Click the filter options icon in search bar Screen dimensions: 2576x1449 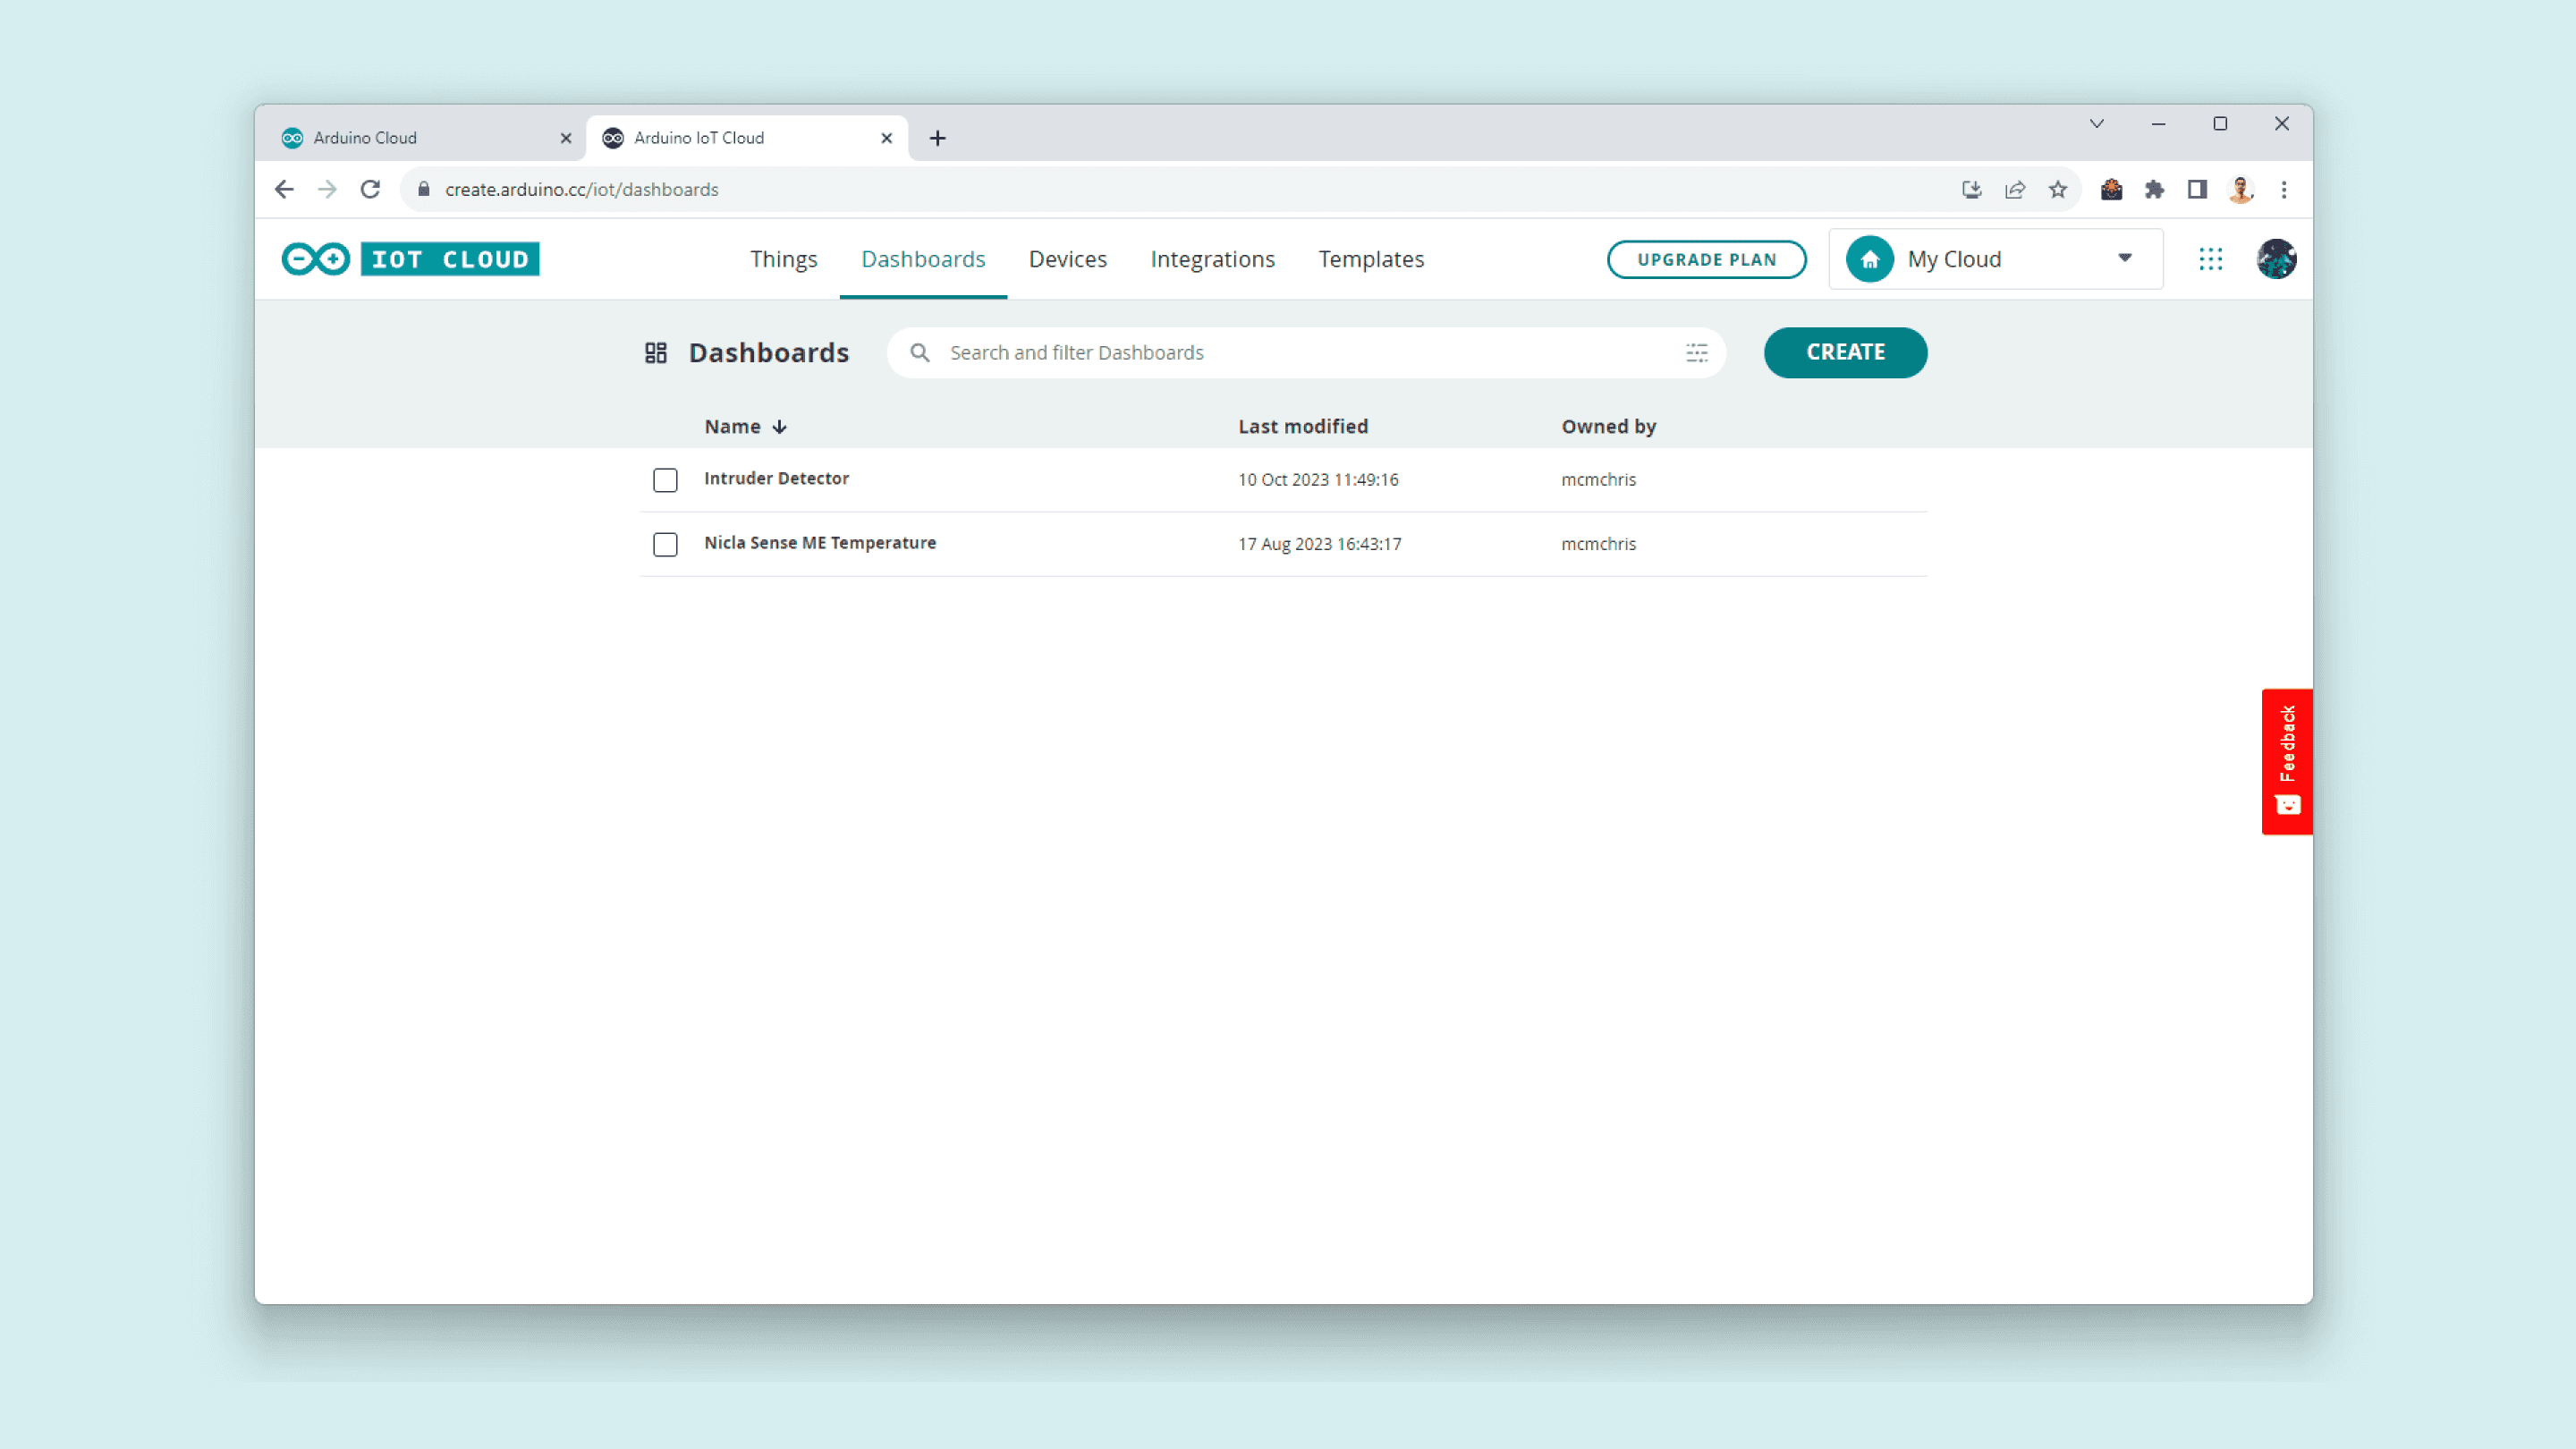pos(1696,353)
